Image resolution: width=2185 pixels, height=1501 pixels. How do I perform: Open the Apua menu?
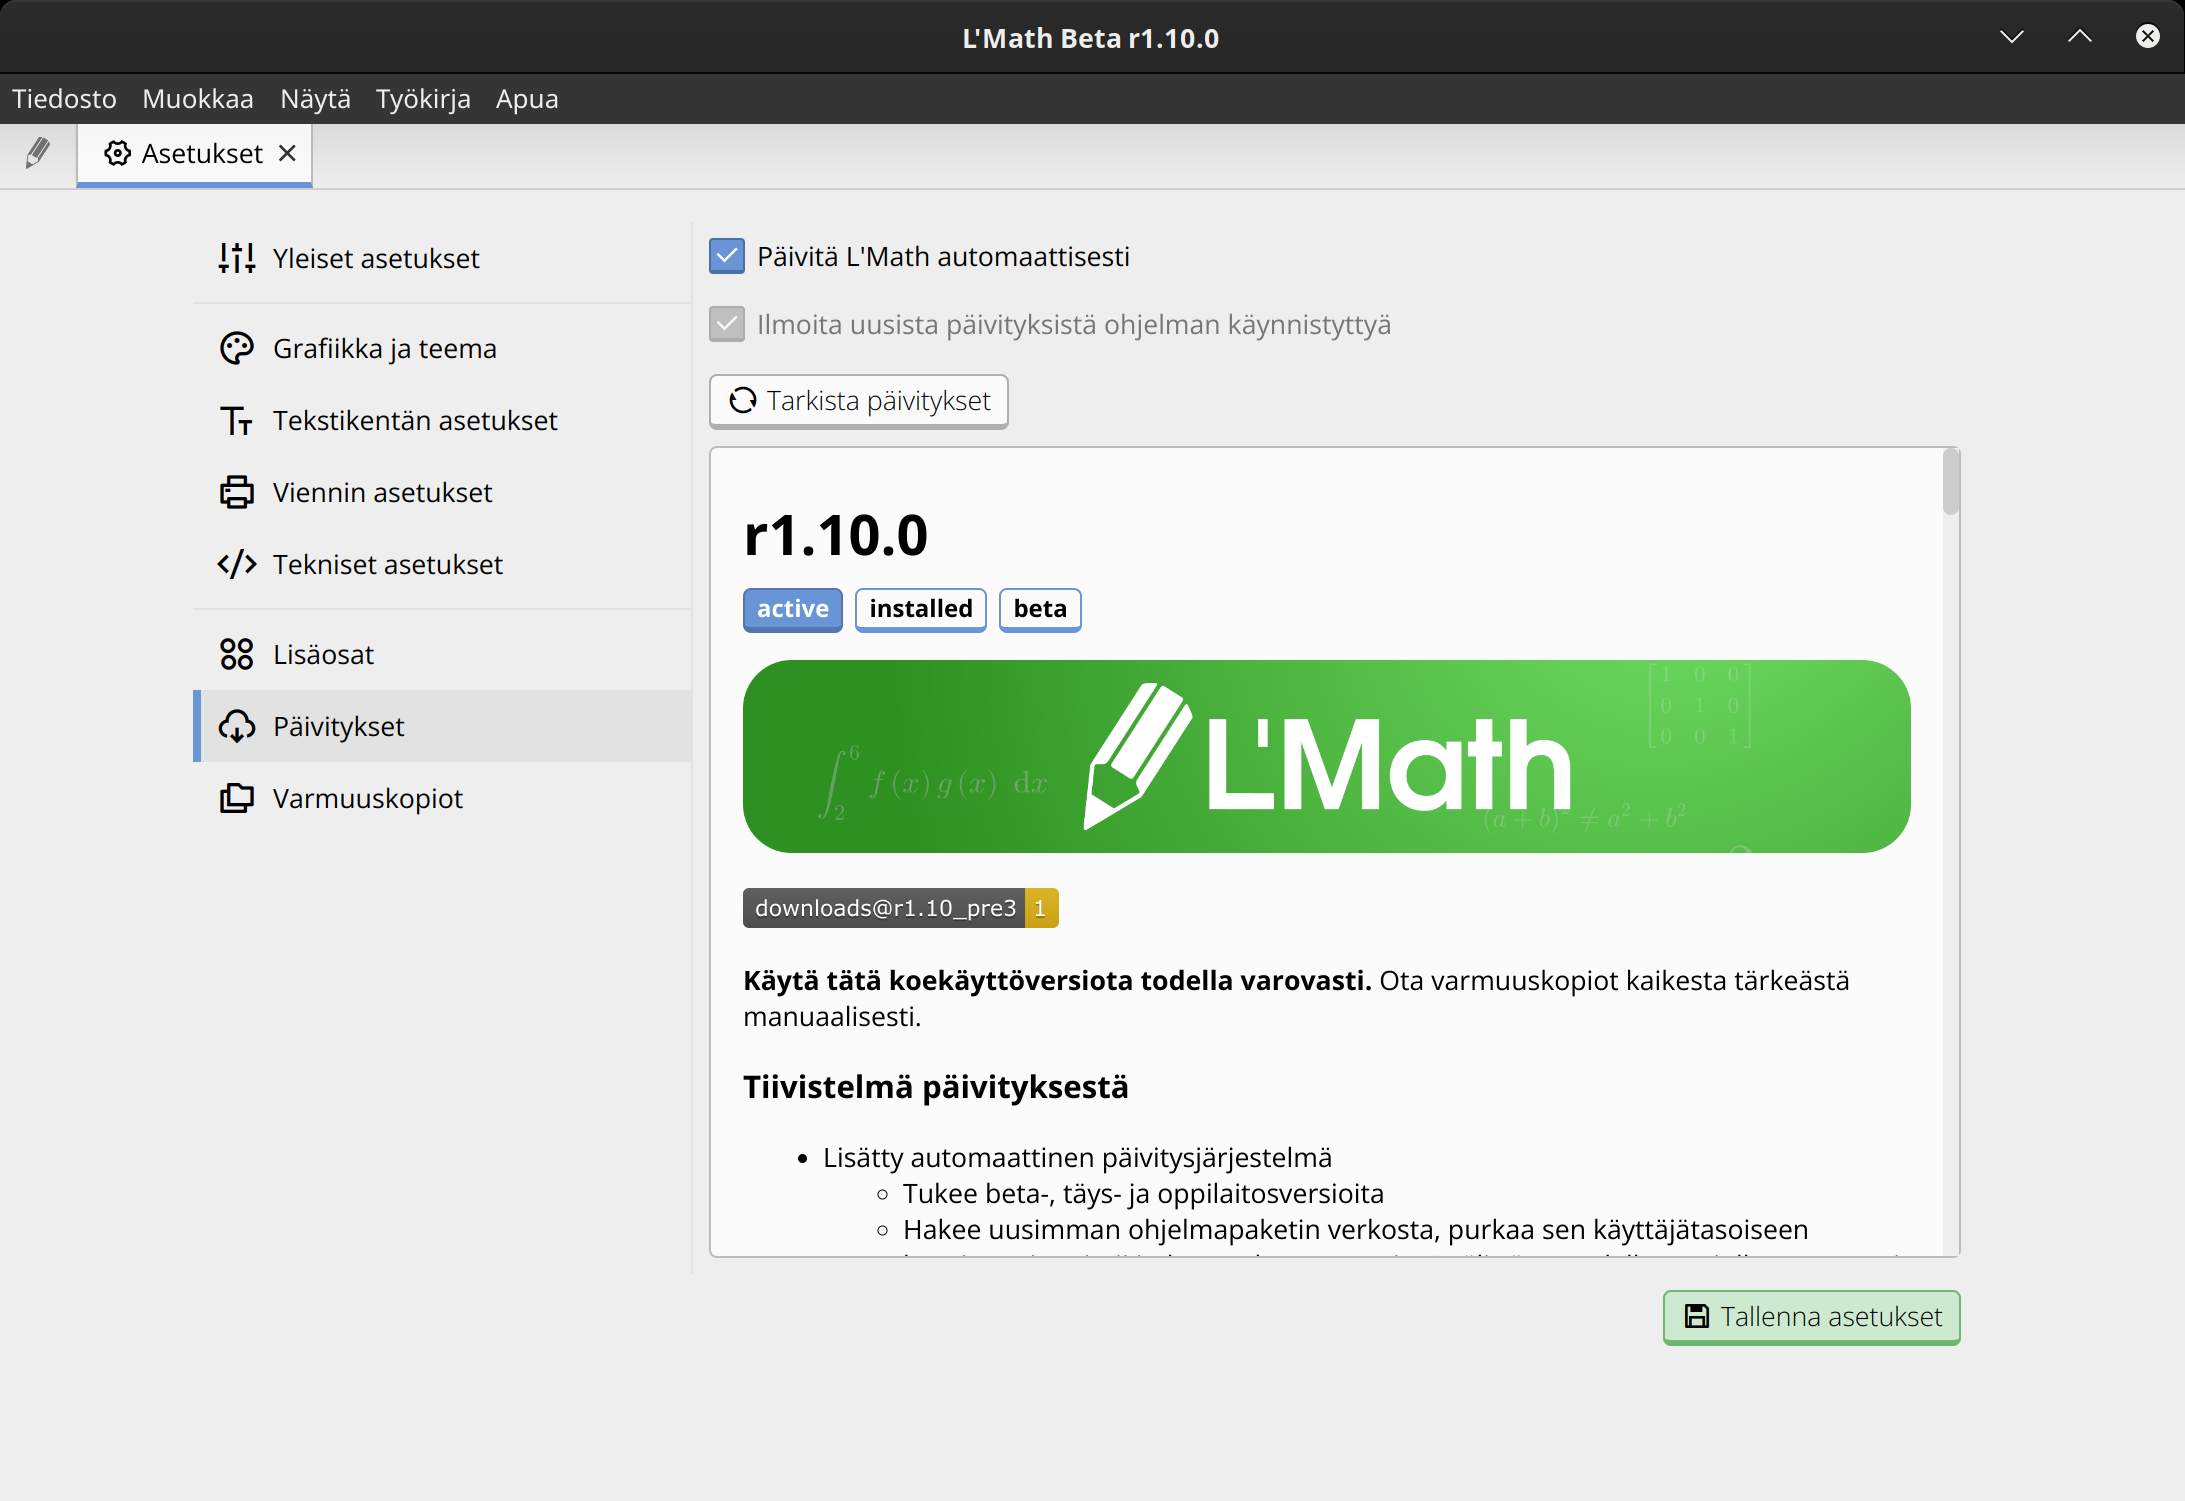tap(527, 99)
